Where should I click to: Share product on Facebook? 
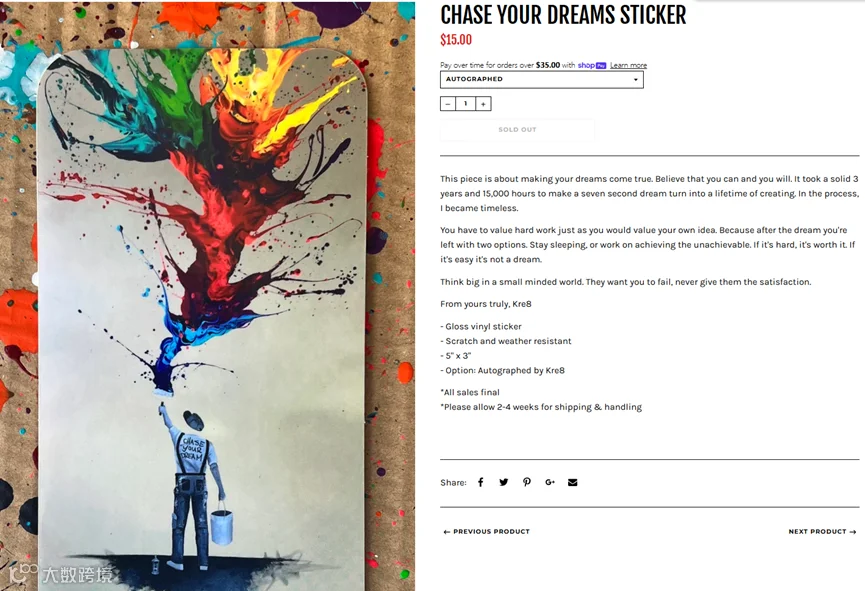pyautogui.click(x=480, y=482)
